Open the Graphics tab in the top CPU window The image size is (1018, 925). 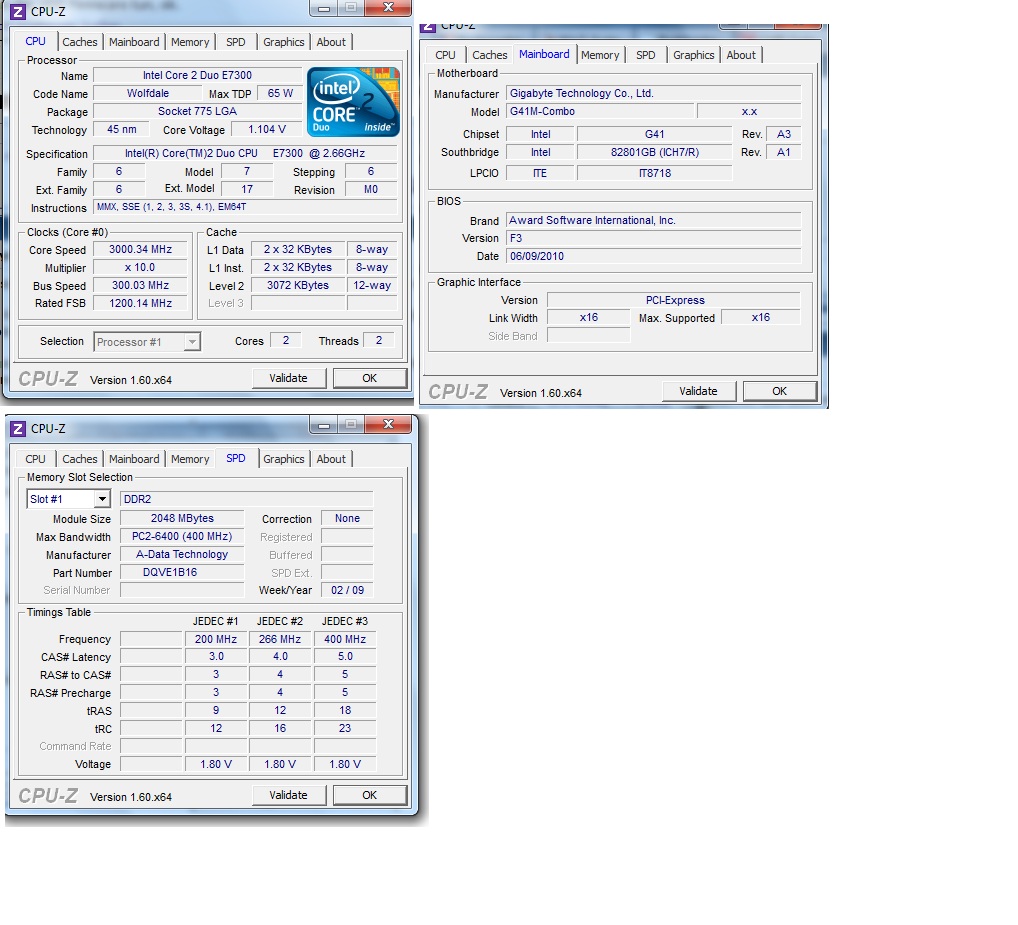pos(283,42)
